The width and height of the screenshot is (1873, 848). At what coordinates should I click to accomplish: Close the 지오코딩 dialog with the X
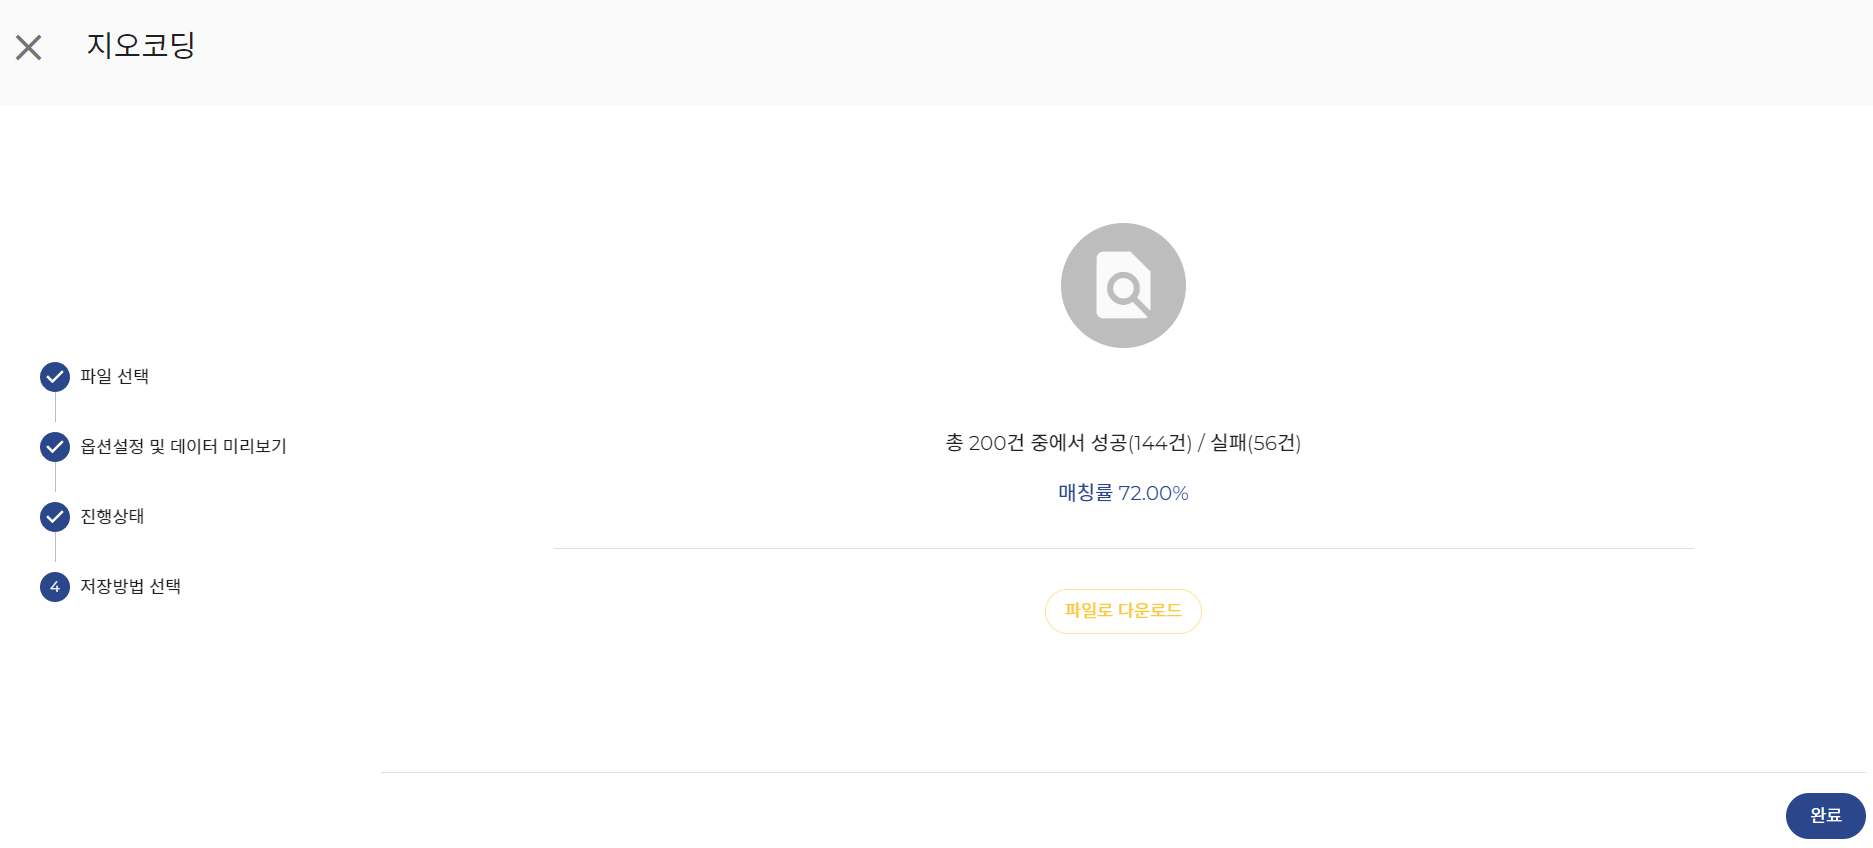click(x=29, y=47)
